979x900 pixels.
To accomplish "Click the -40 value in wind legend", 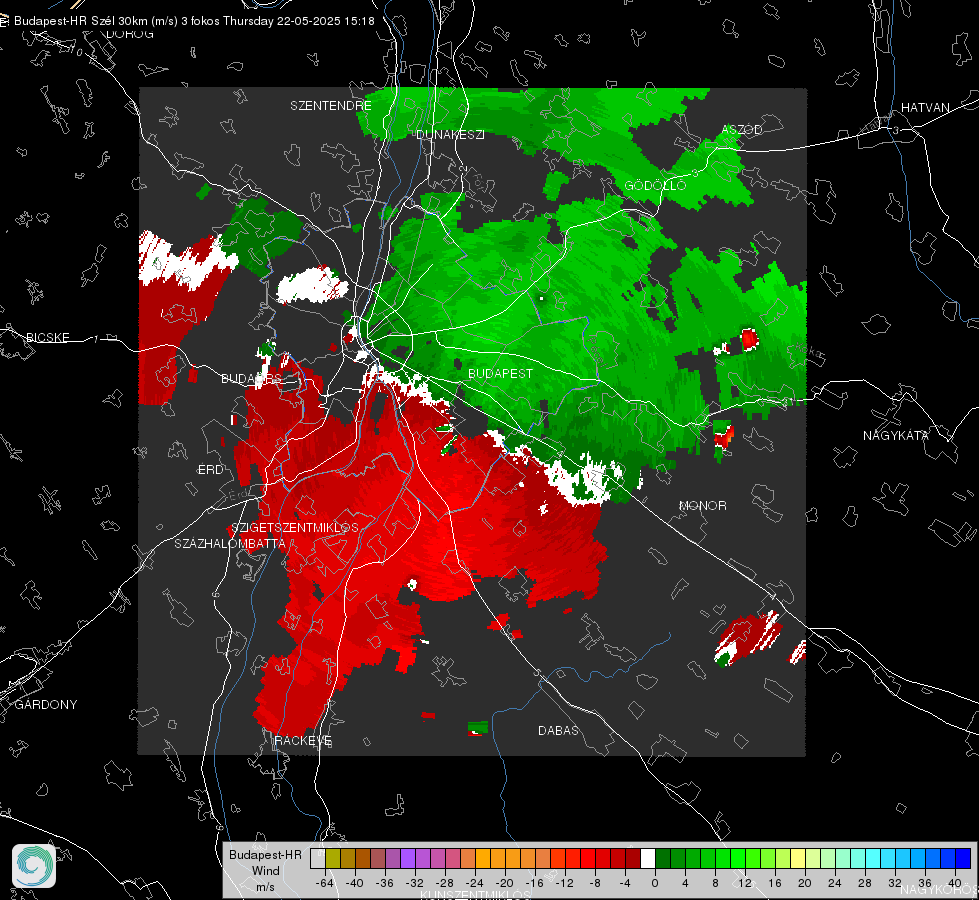I will (355, 883).
